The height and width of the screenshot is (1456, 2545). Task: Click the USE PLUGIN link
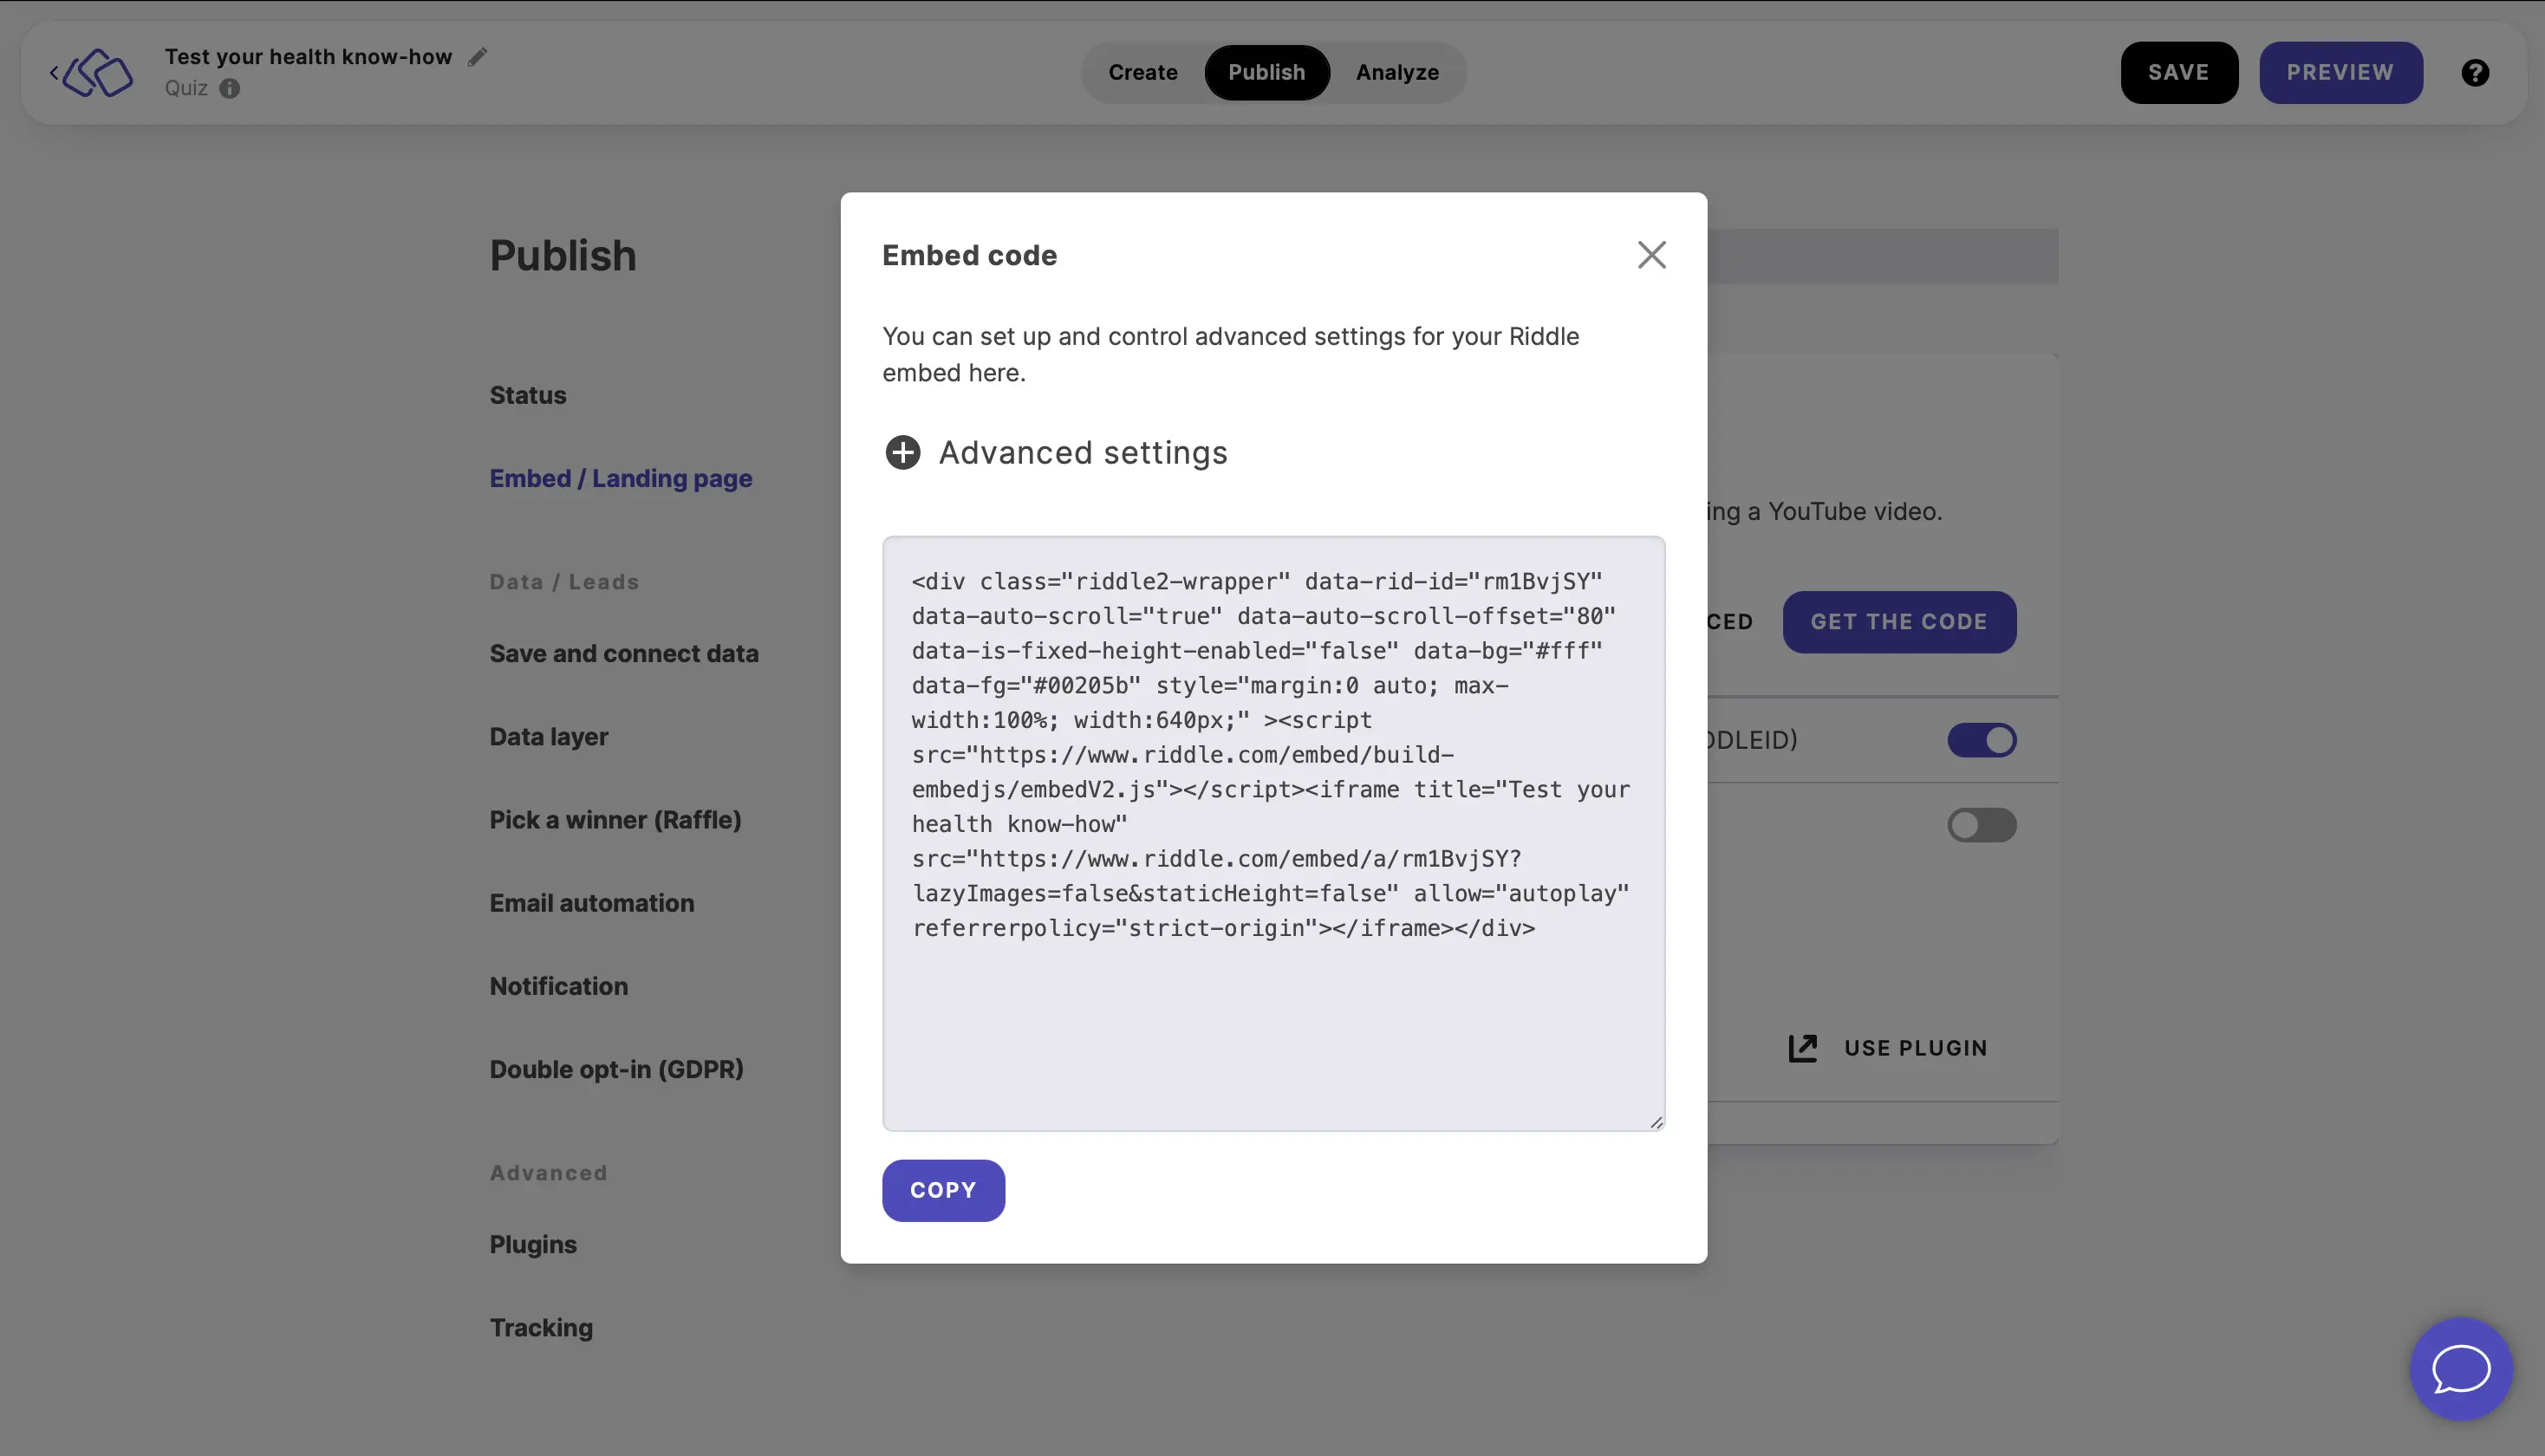tap(1915, 1048)
